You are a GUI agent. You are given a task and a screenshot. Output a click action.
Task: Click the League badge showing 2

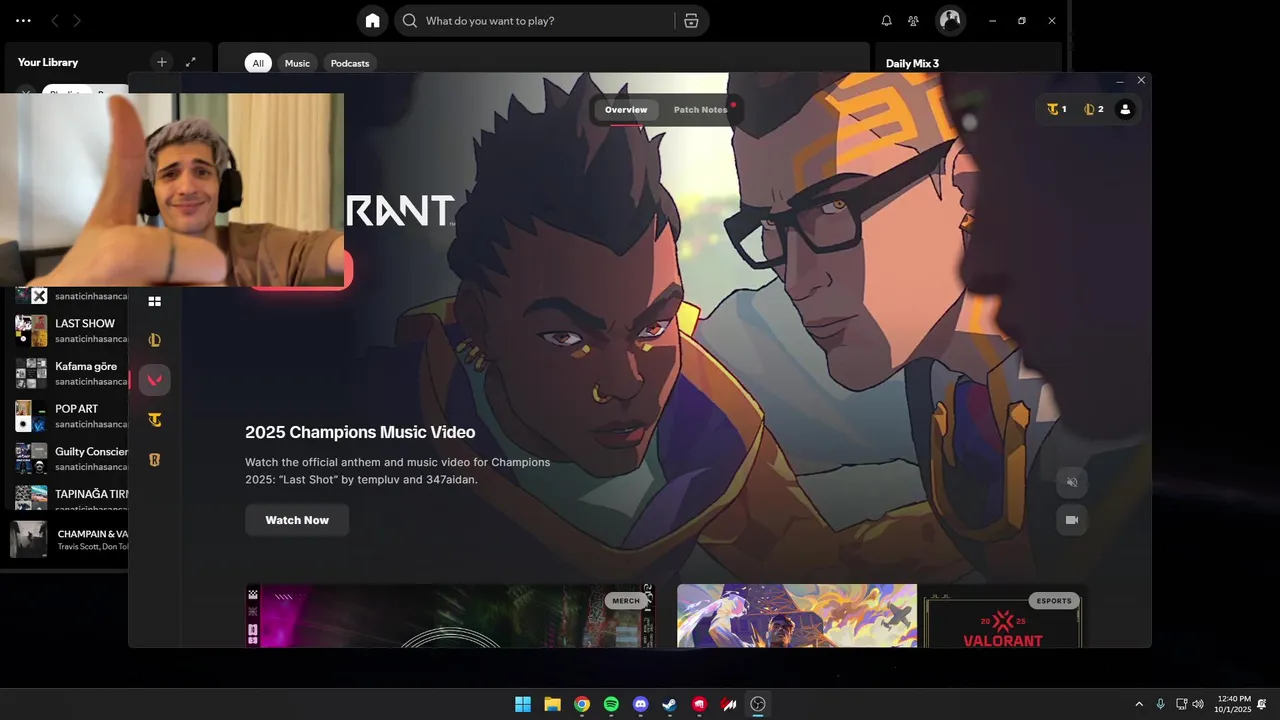click(x=1094, y=109)
